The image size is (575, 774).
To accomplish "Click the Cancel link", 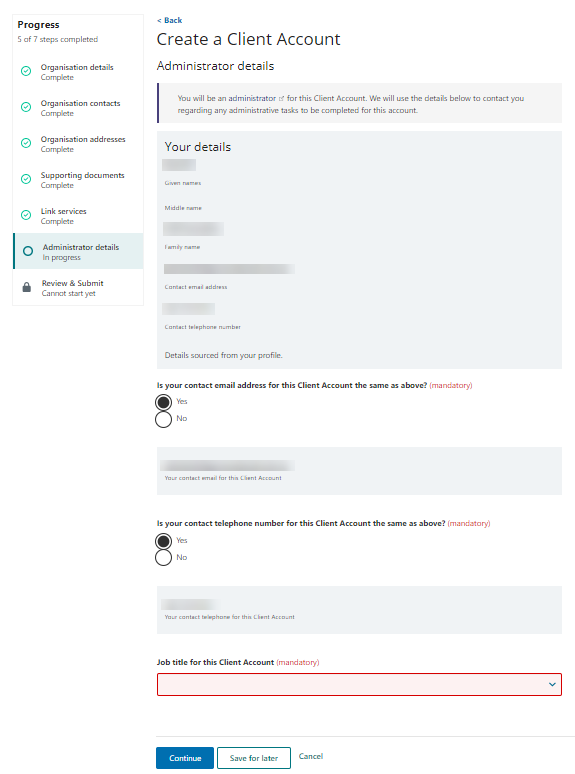I will coord(311,756).
